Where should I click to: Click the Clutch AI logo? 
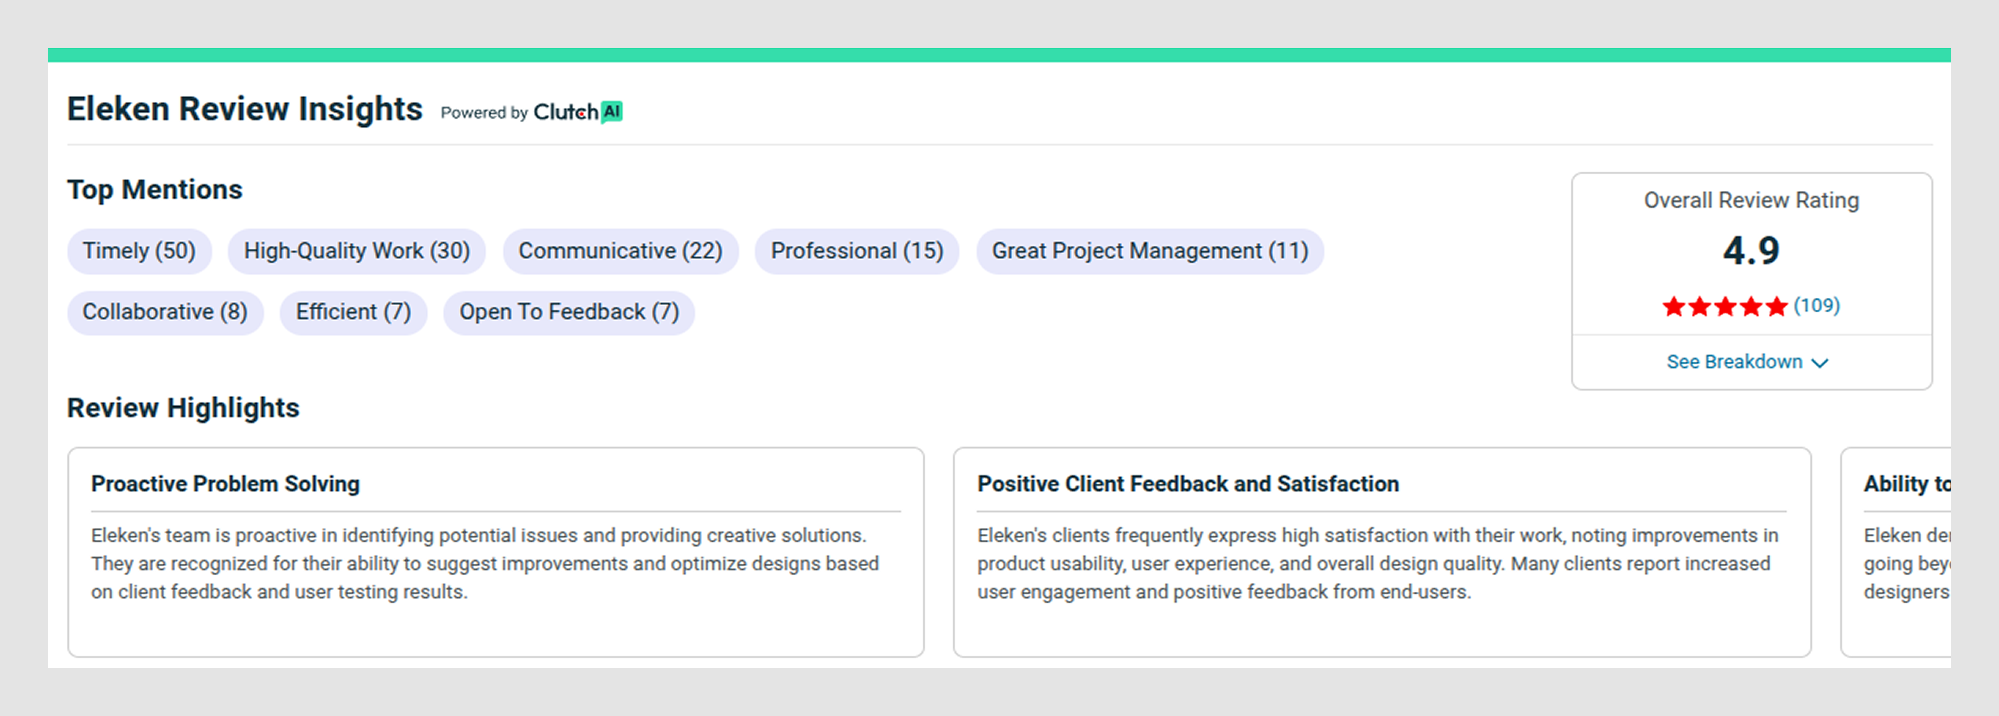pos(578,112)
